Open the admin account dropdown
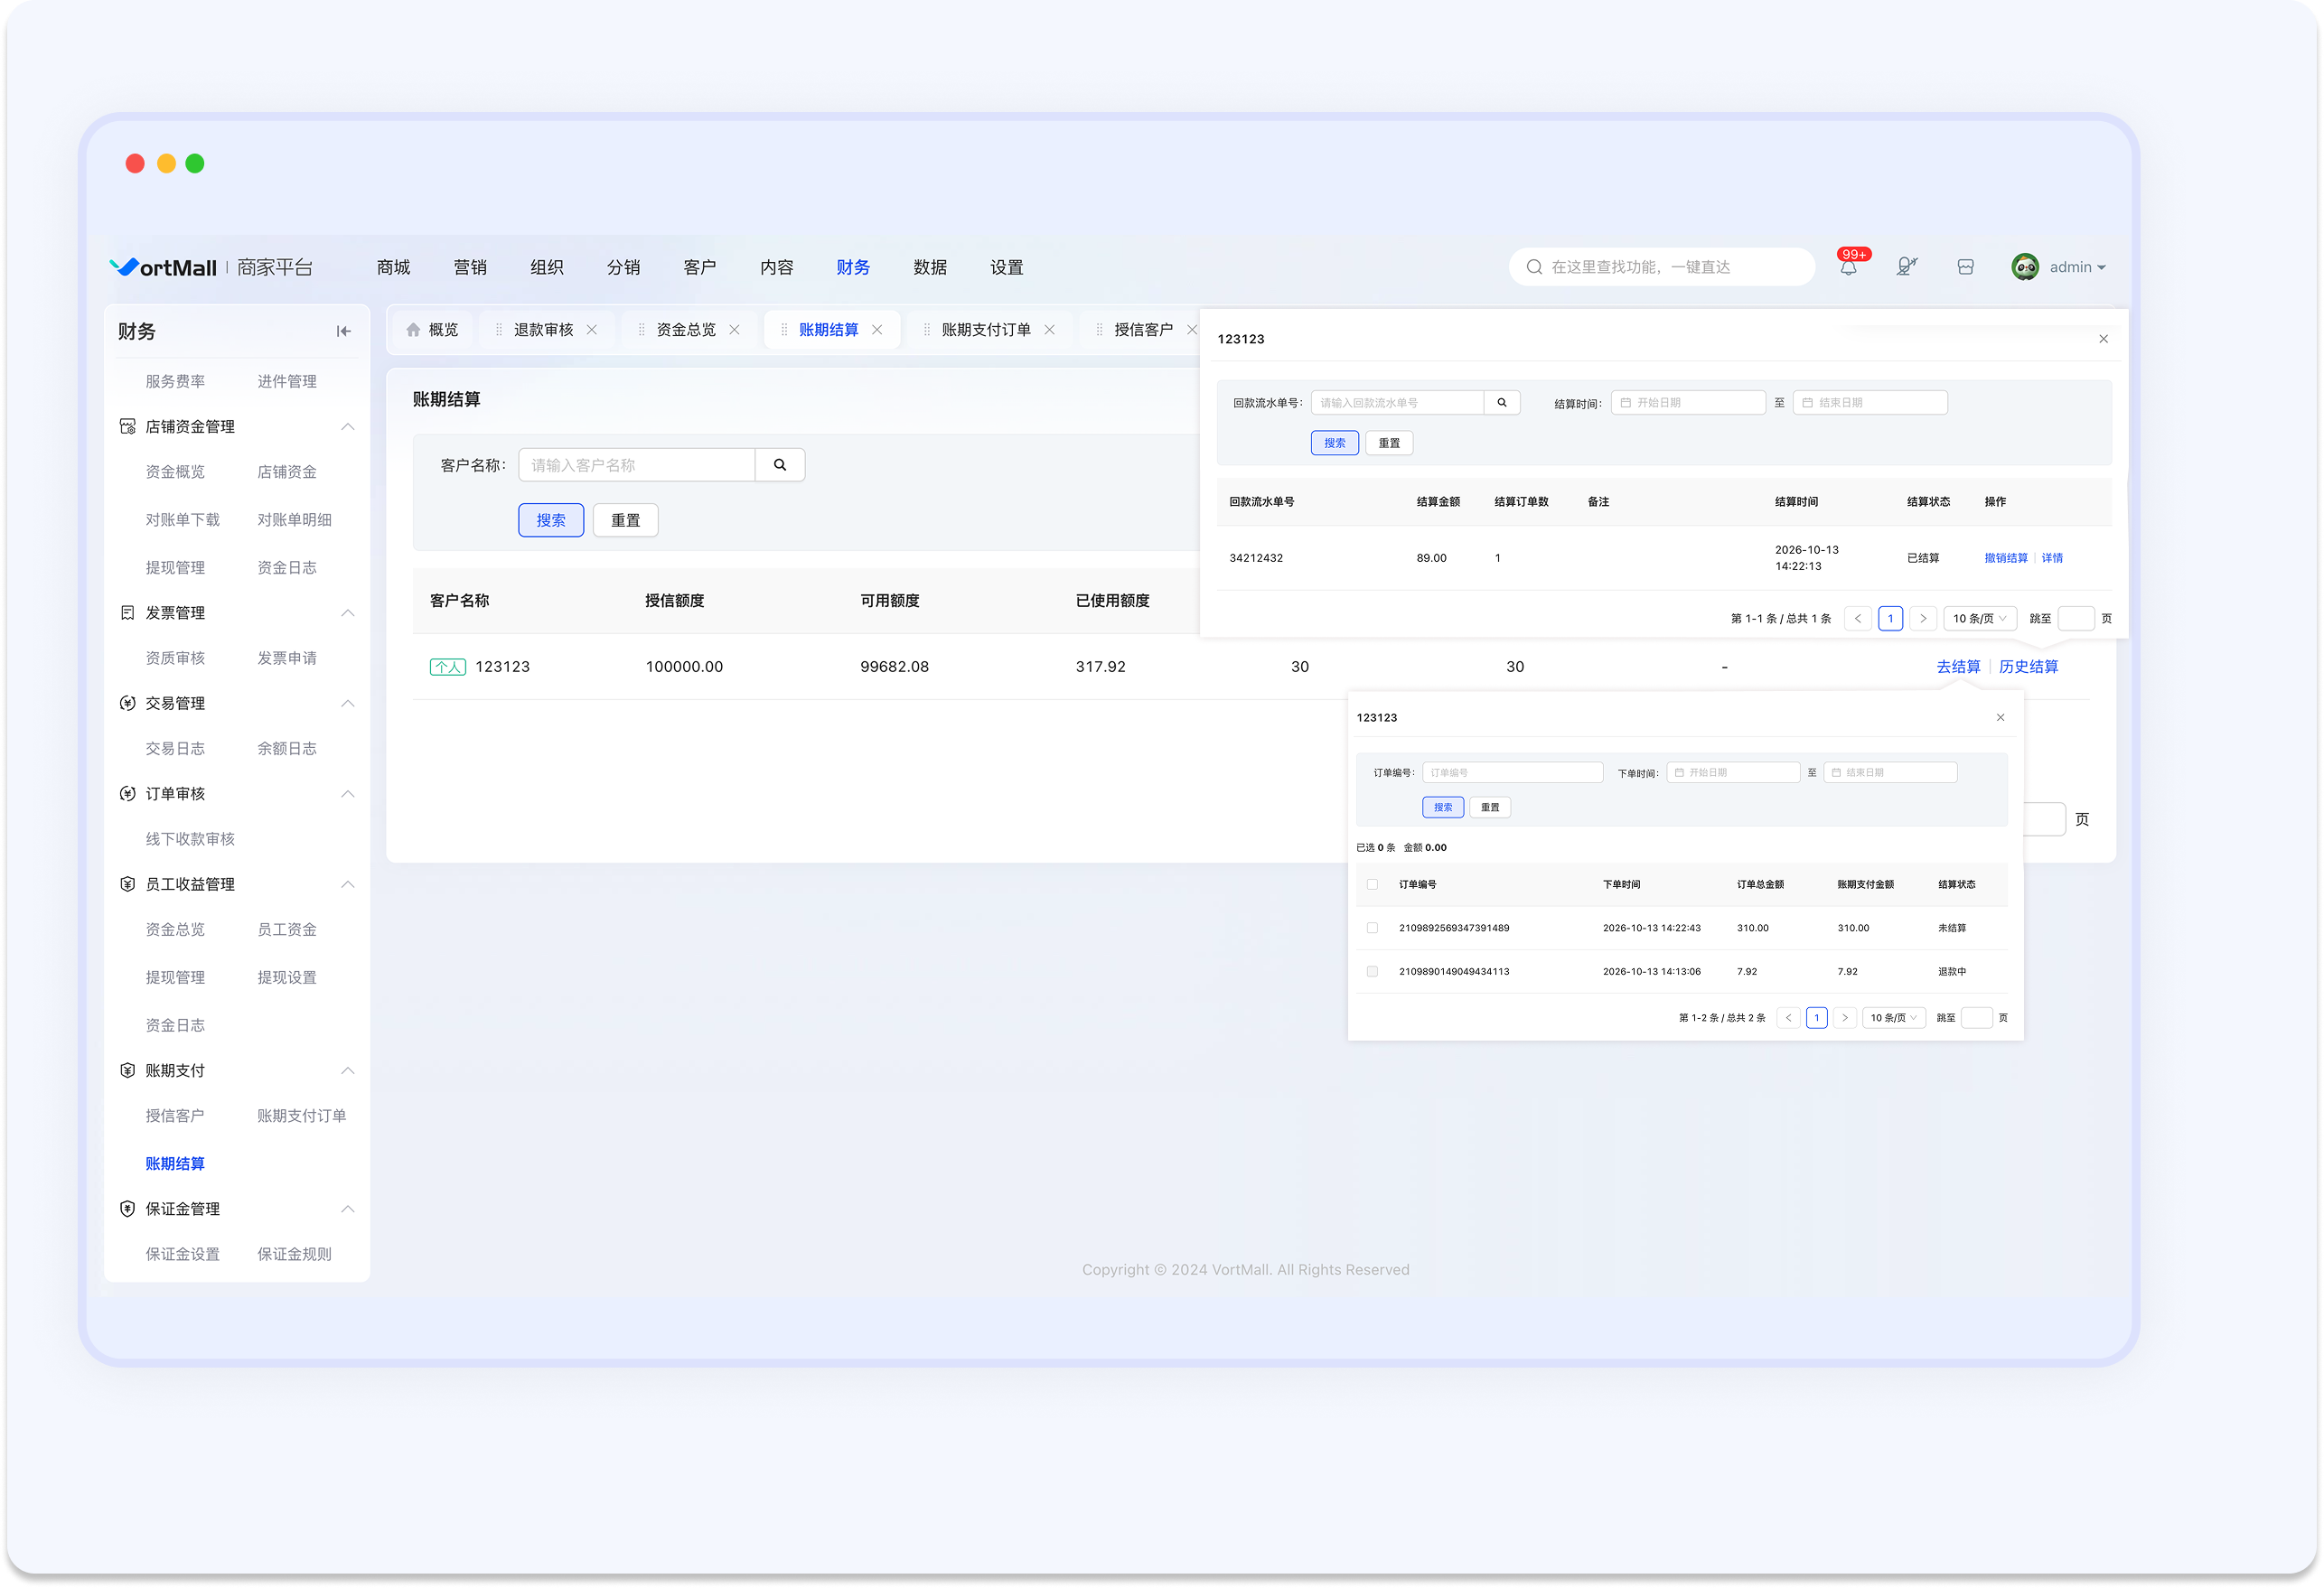2324x1588 pixels. point(2077,267)
